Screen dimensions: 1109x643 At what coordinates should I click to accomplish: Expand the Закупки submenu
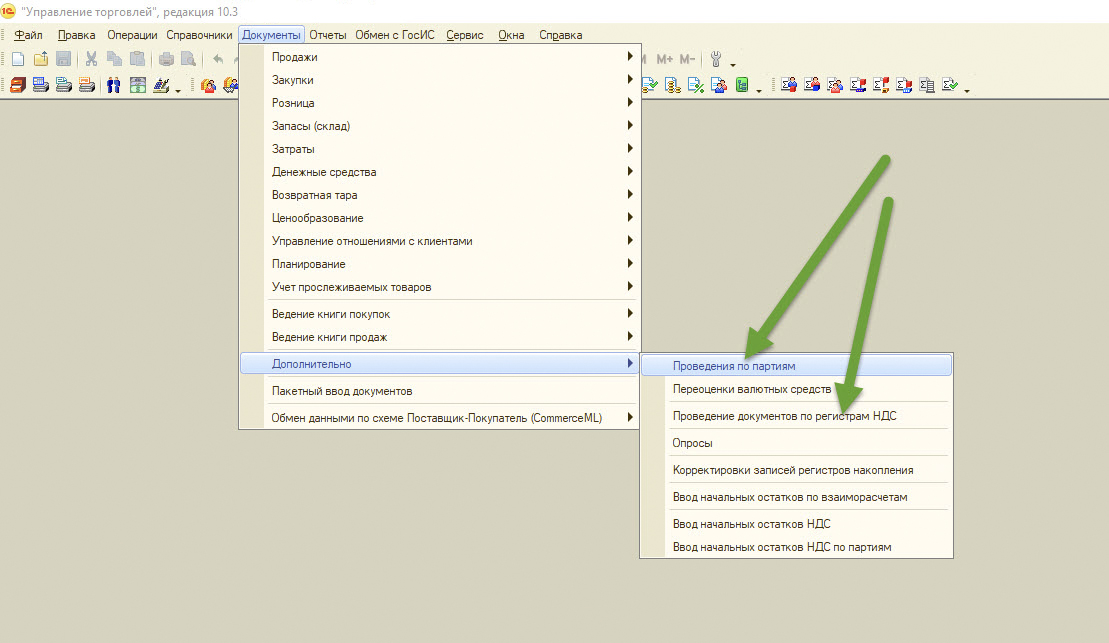439,80
